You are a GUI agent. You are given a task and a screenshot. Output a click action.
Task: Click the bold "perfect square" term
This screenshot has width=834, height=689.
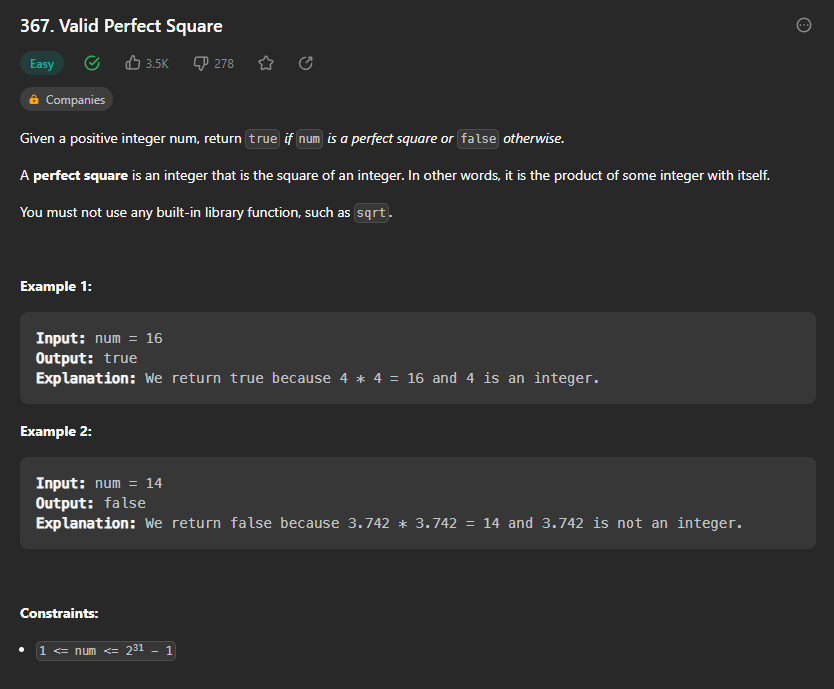pos(80,176)
